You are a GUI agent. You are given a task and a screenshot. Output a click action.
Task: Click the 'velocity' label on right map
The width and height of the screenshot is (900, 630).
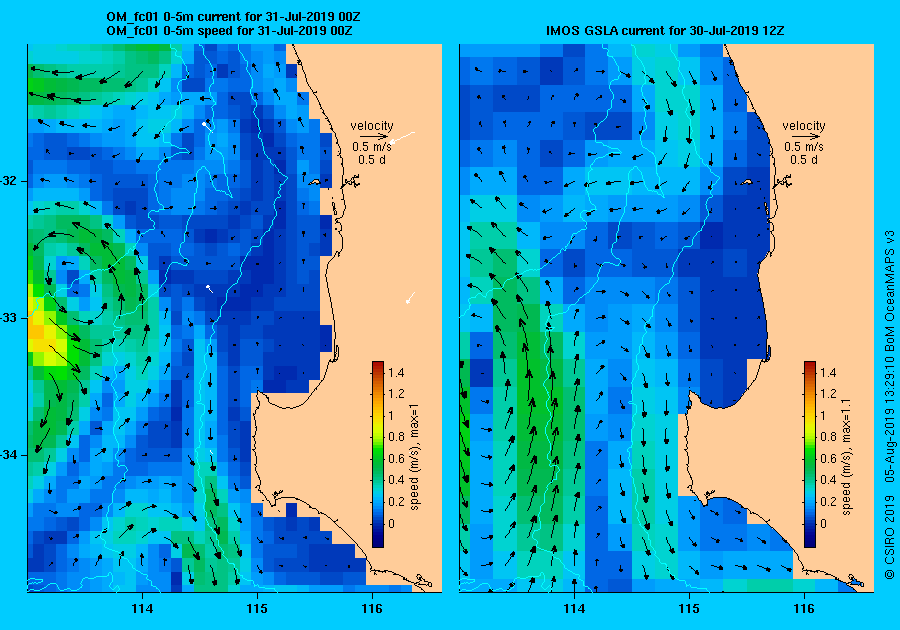pos(804,126)
